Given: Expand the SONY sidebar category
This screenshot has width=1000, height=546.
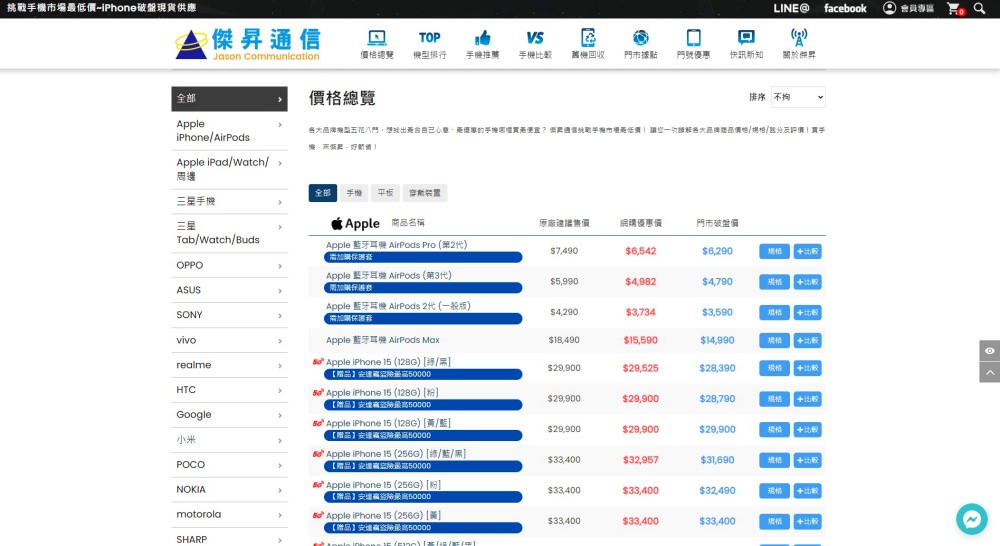Looking at the screenshot, I should coord(230,315).
